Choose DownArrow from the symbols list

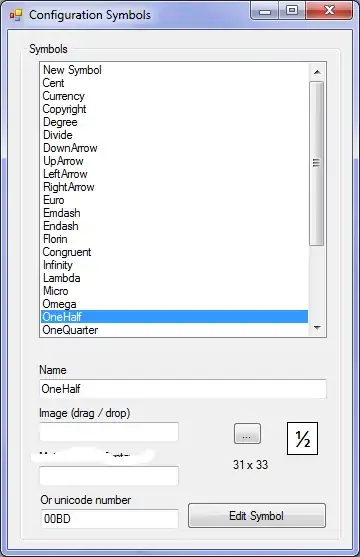click(174, 148)
